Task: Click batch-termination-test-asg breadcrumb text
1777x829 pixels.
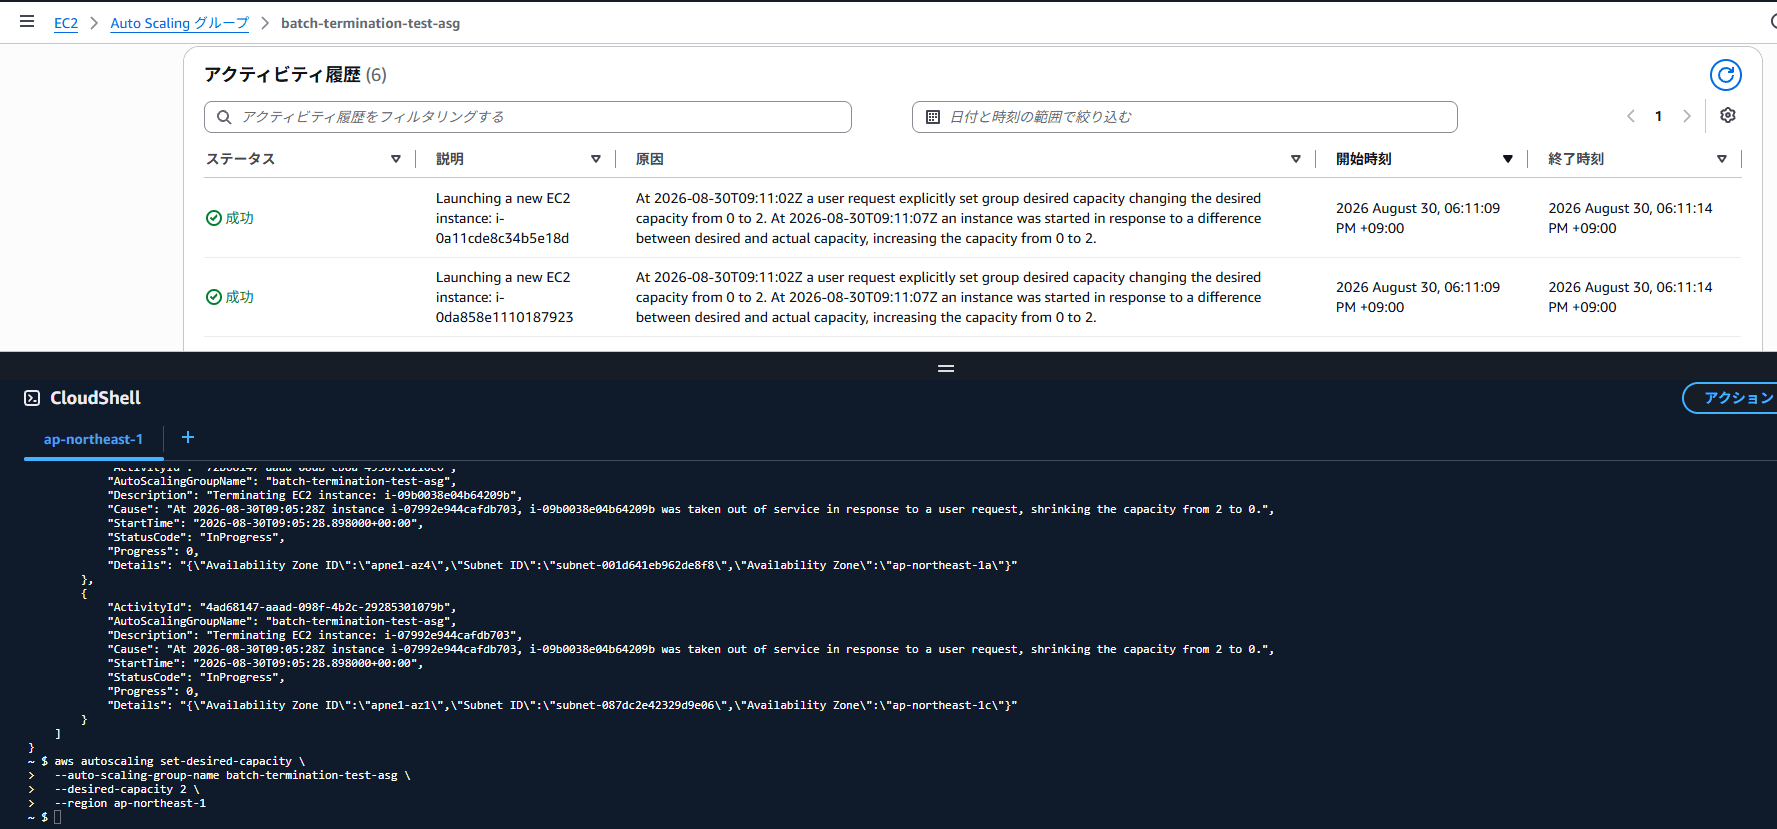Action: (x=370, y=23)
